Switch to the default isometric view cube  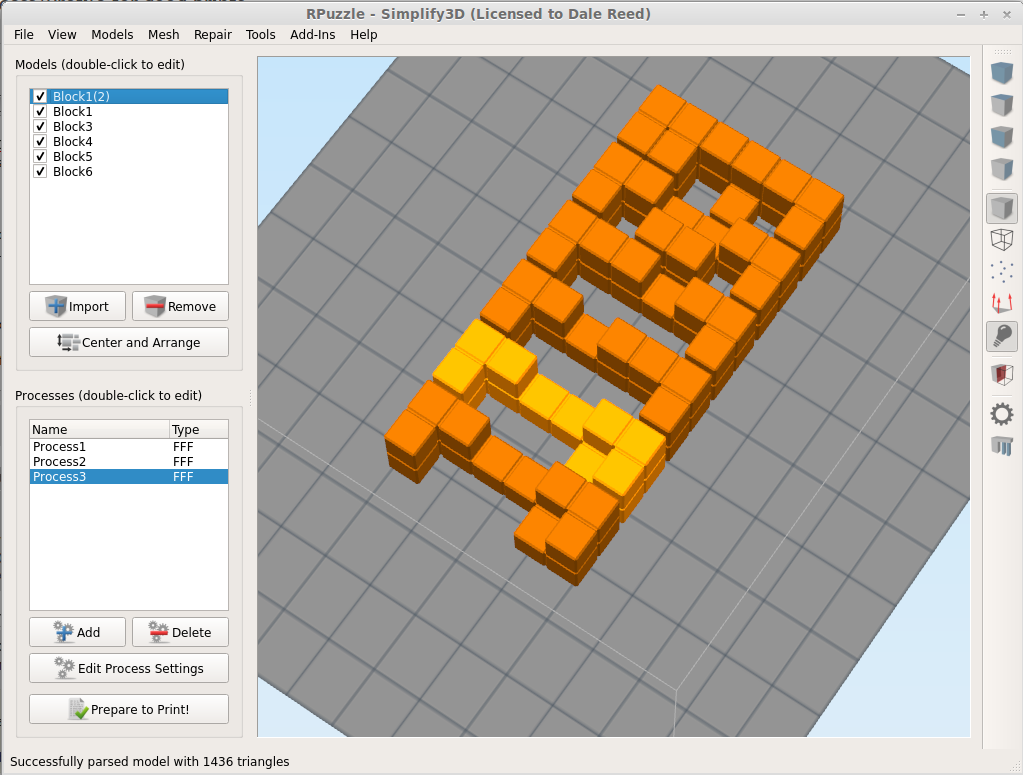tap(1001, 72)
